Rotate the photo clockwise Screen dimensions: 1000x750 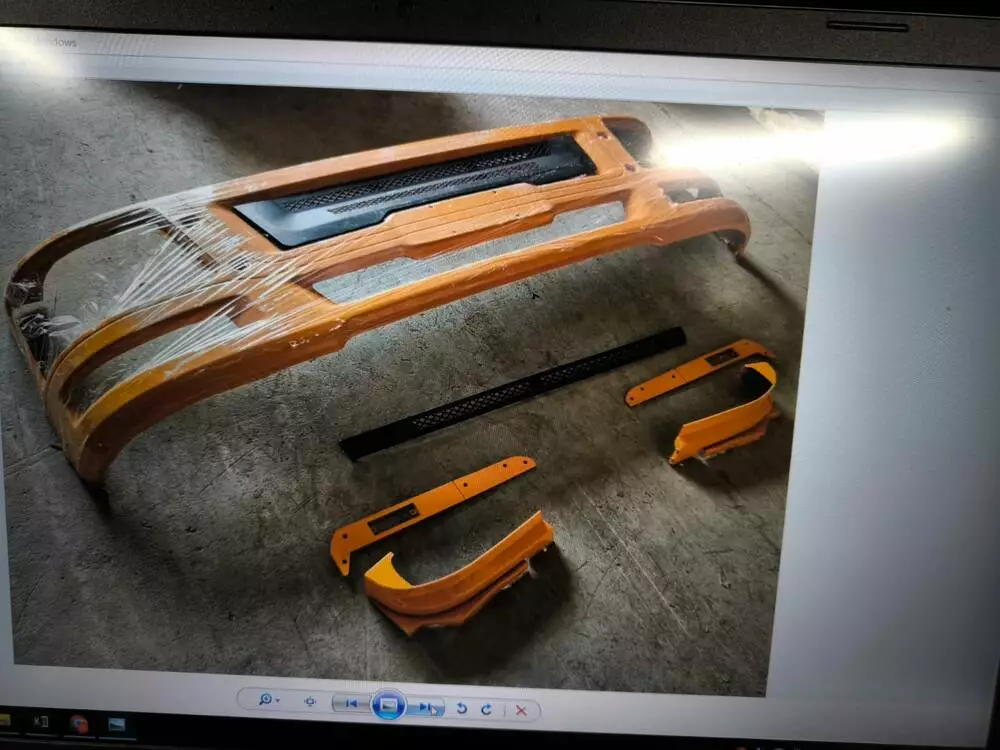coord(486,709)
